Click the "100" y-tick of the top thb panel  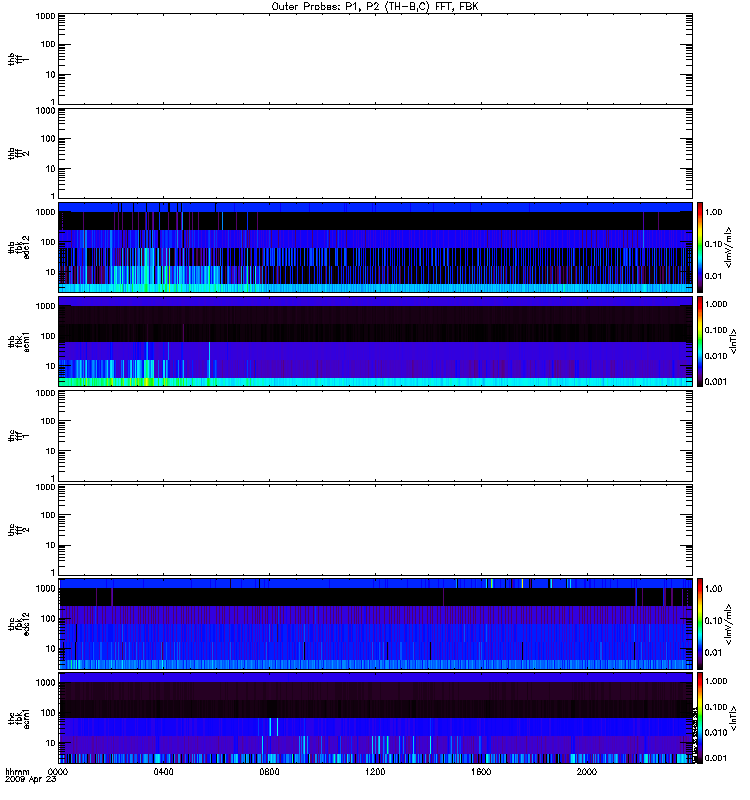coord(48,44)
